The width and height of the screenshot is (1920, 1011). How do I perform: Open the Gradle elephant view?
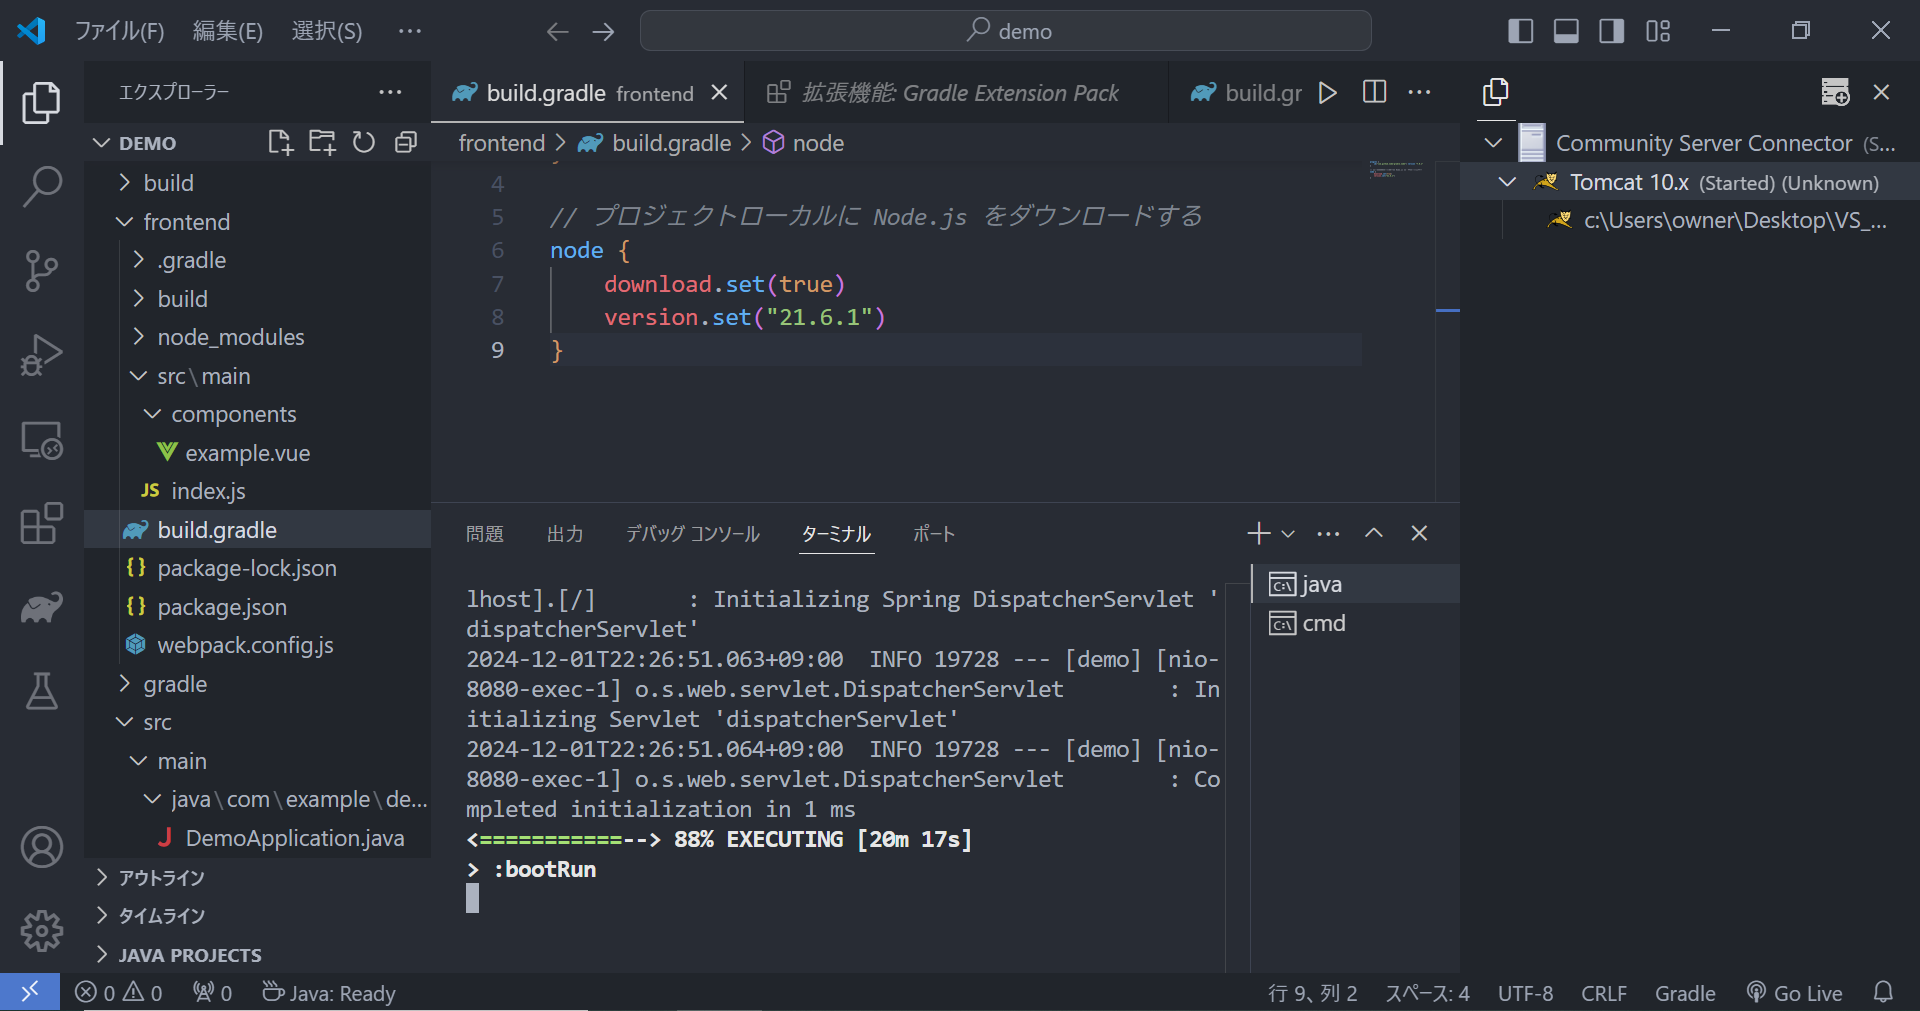tap(41, 607)
